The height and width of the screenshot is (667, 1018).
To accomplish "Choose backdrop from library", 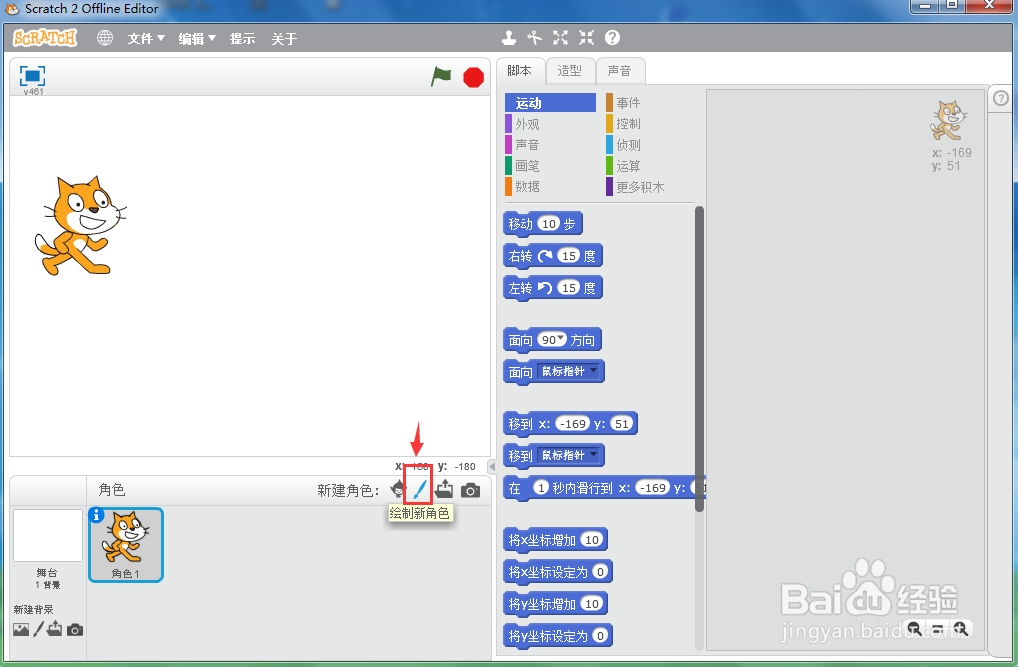I will pyautogui.click(x=21, y=629).
